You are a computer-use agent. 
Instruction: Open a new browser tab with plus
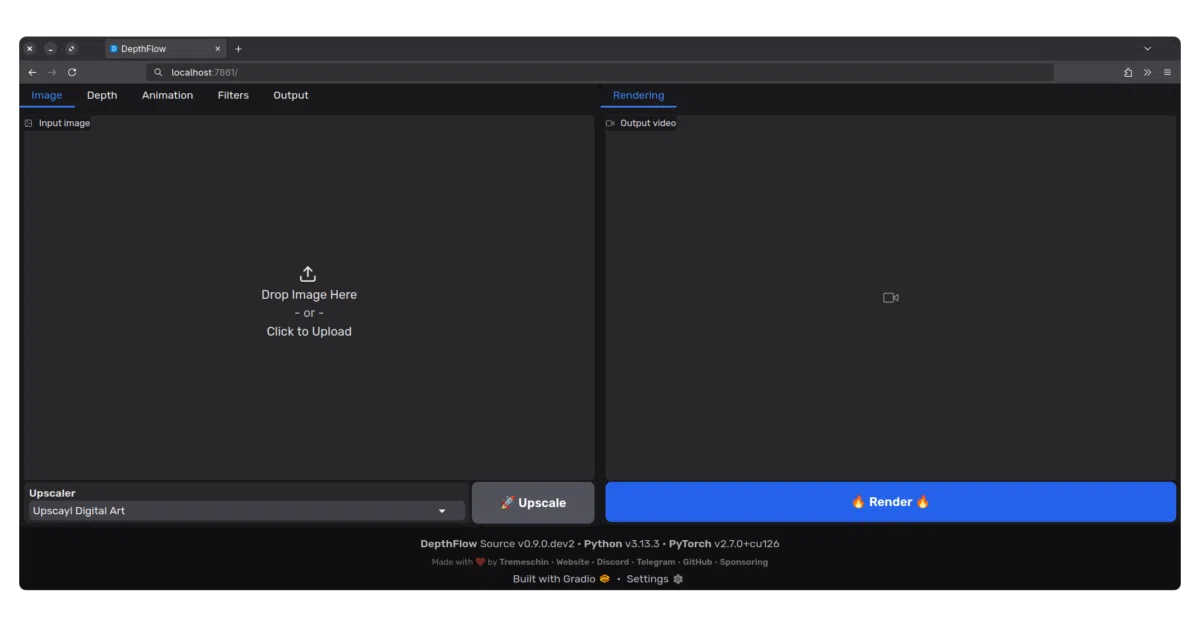click(238, 49)
